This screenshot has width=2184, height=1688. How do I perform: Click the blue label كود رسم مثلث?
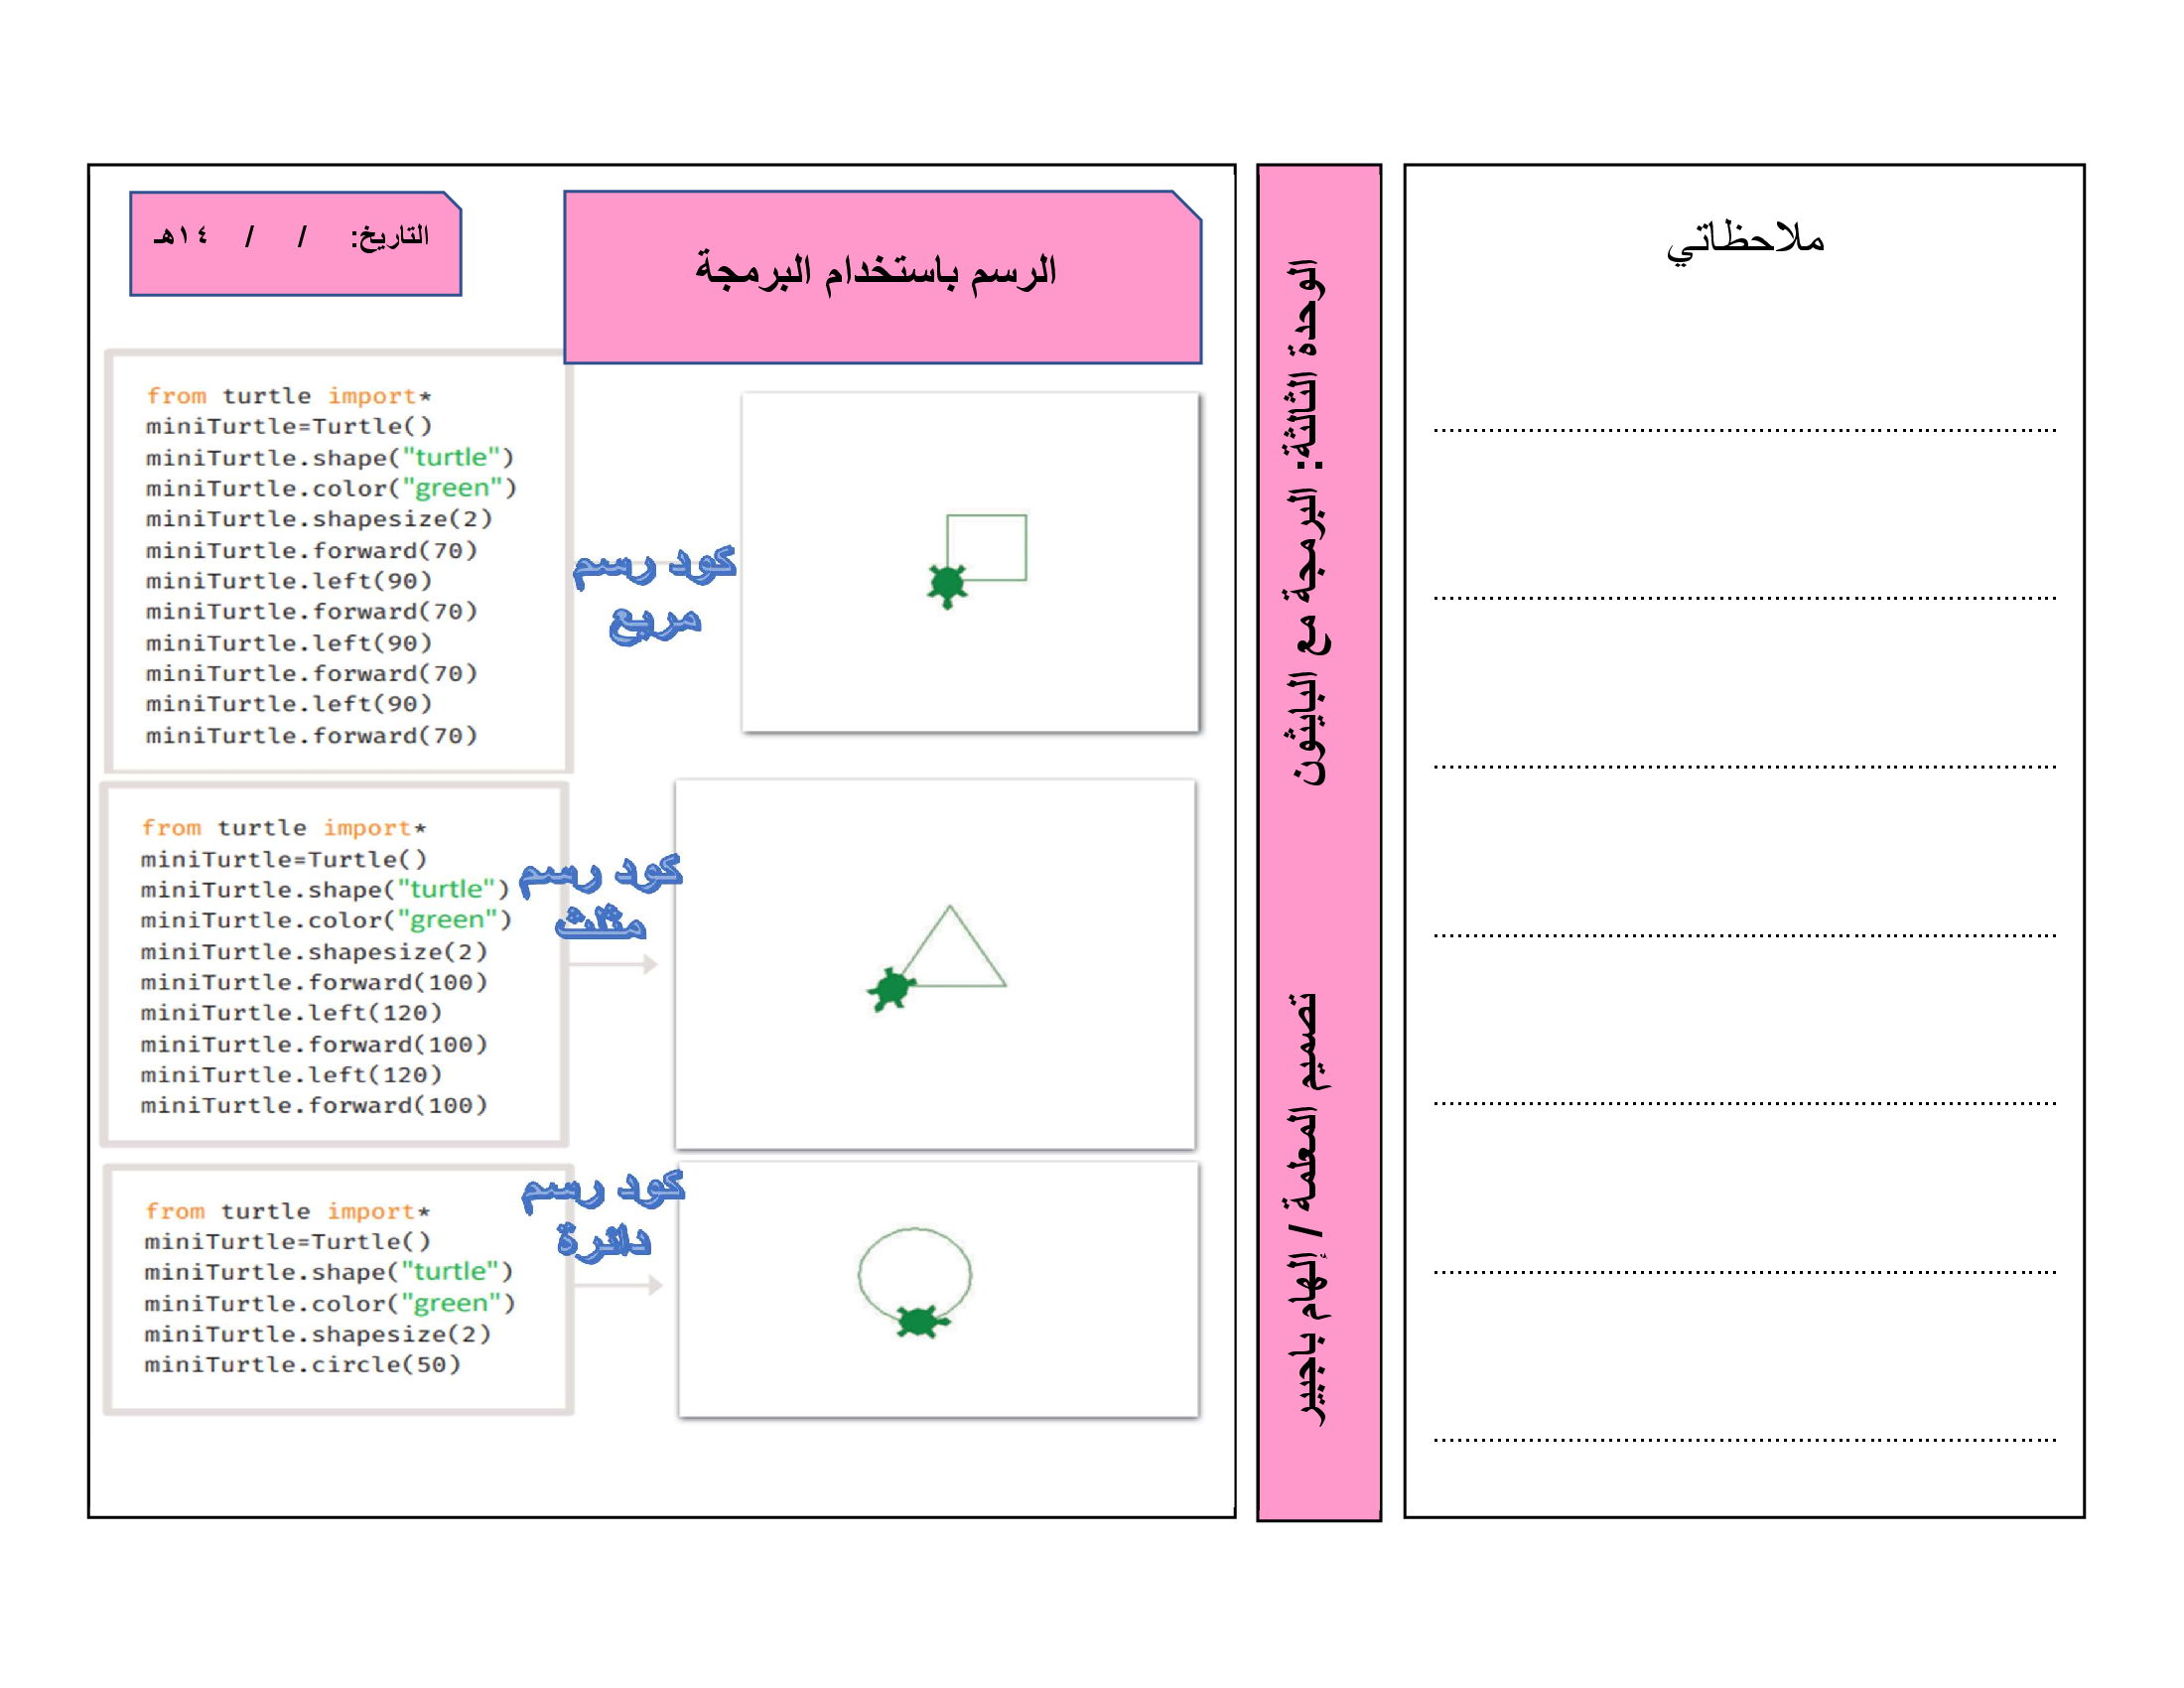pyautogui.click(x=600, y=896)
